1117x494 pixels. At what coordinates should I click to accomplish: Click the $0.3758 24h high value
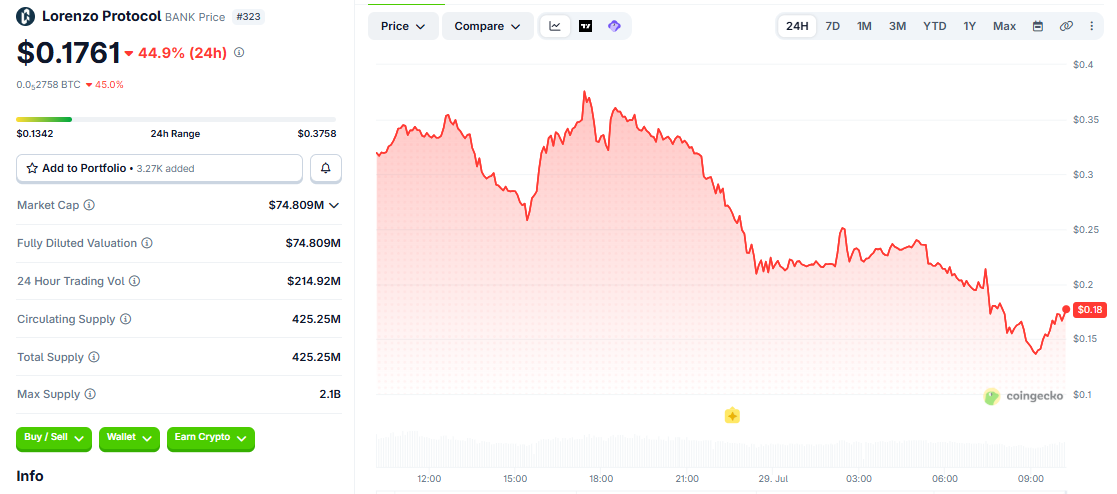[317, 133]
